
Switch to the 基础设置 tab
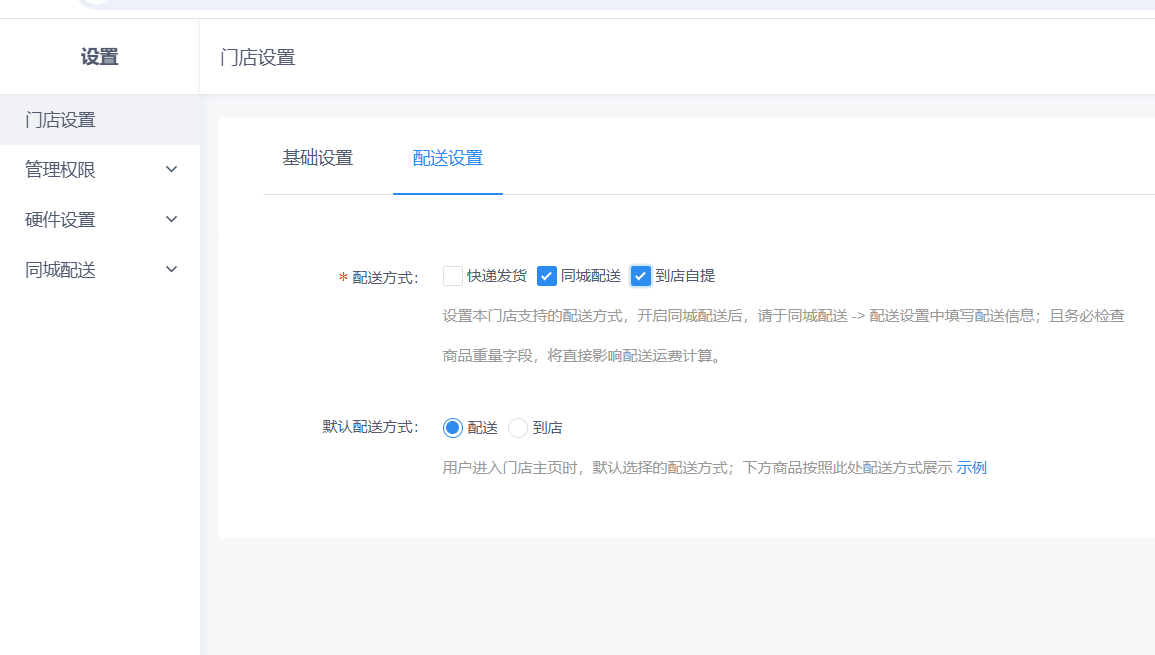click(318, 158)
